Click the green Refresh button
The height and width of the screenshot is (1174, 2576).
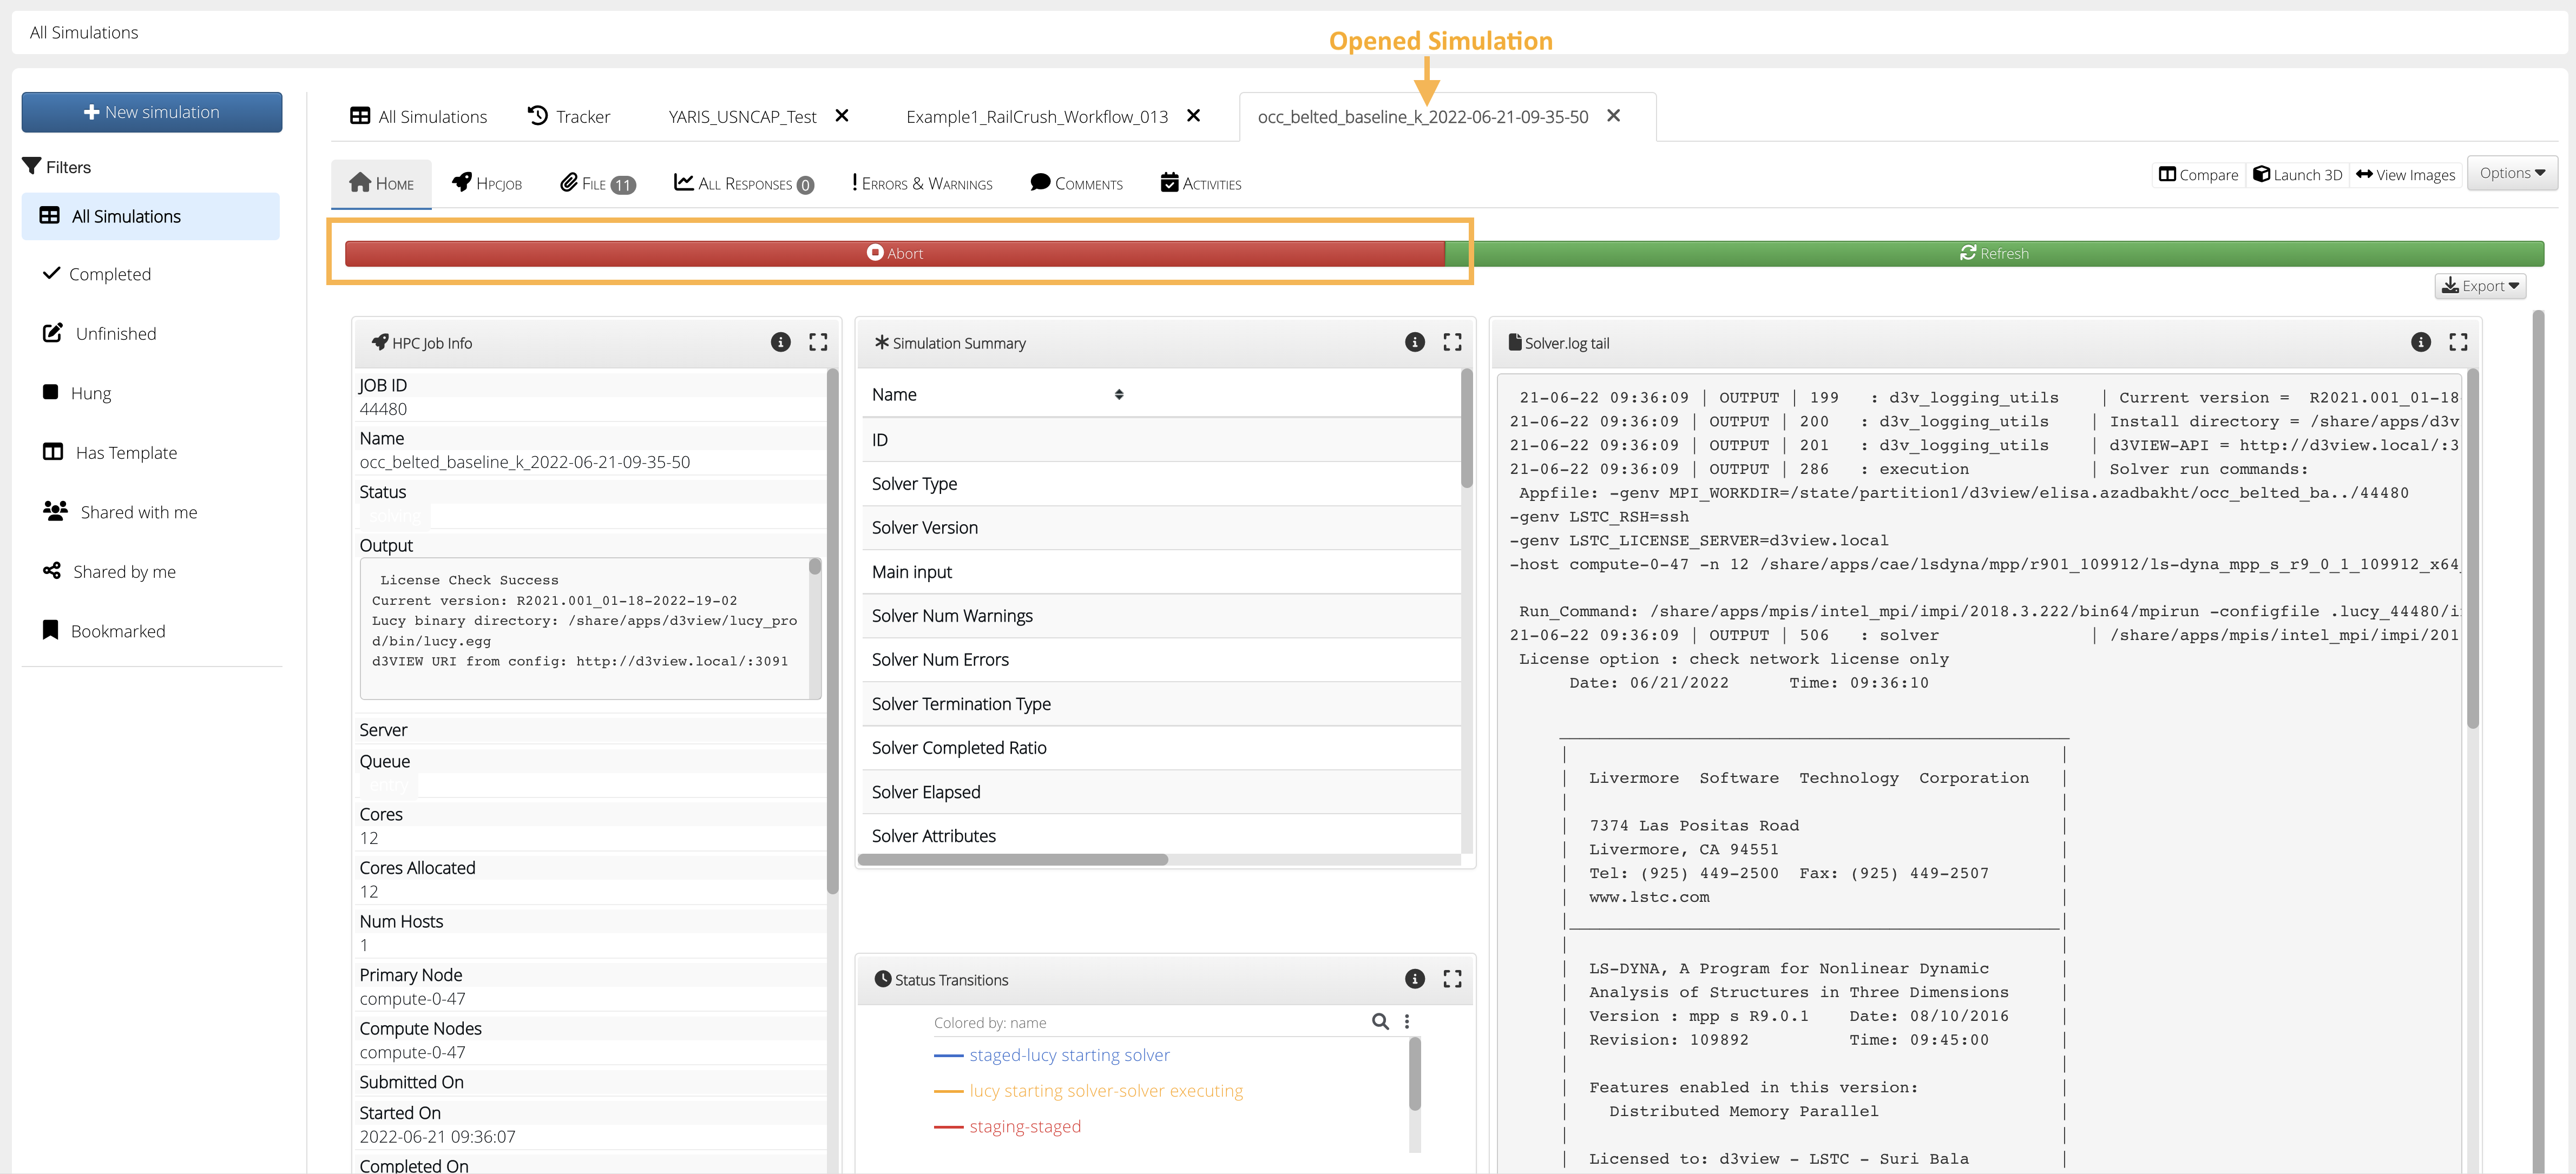point(1994,253)
